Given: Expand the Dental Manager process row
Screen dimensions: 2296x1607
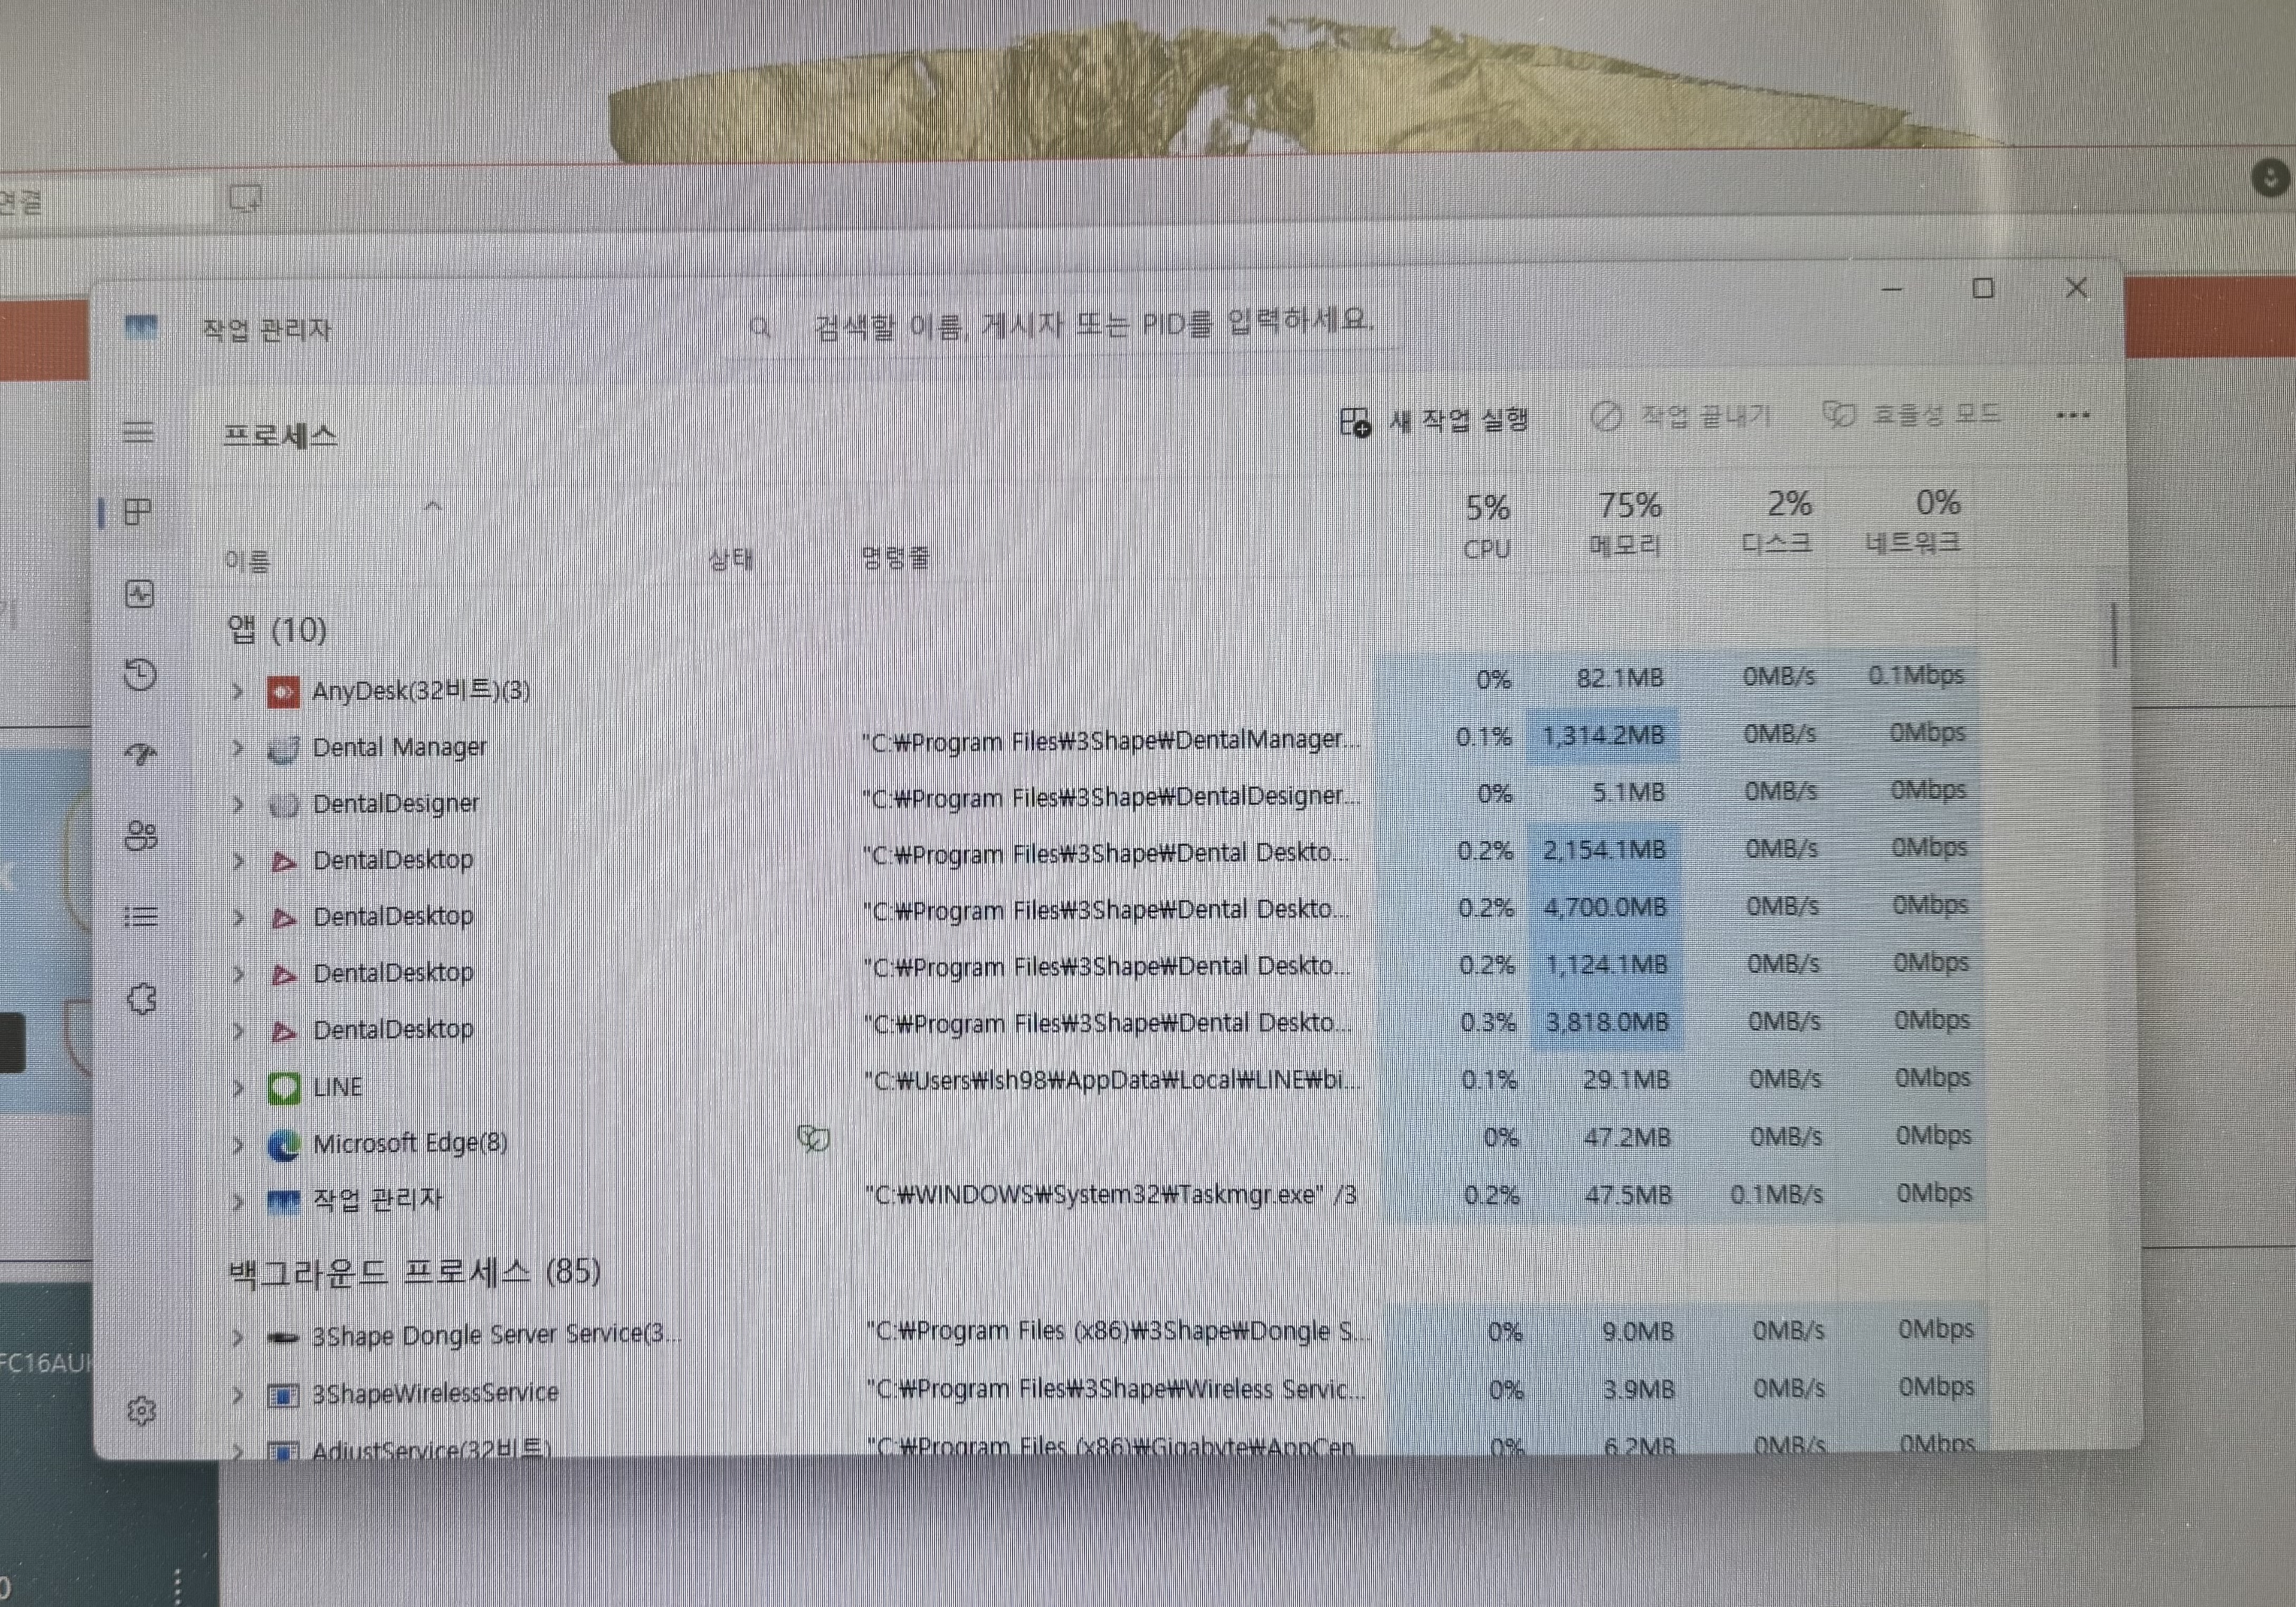Looking at the screenshot, I should 237,748.
